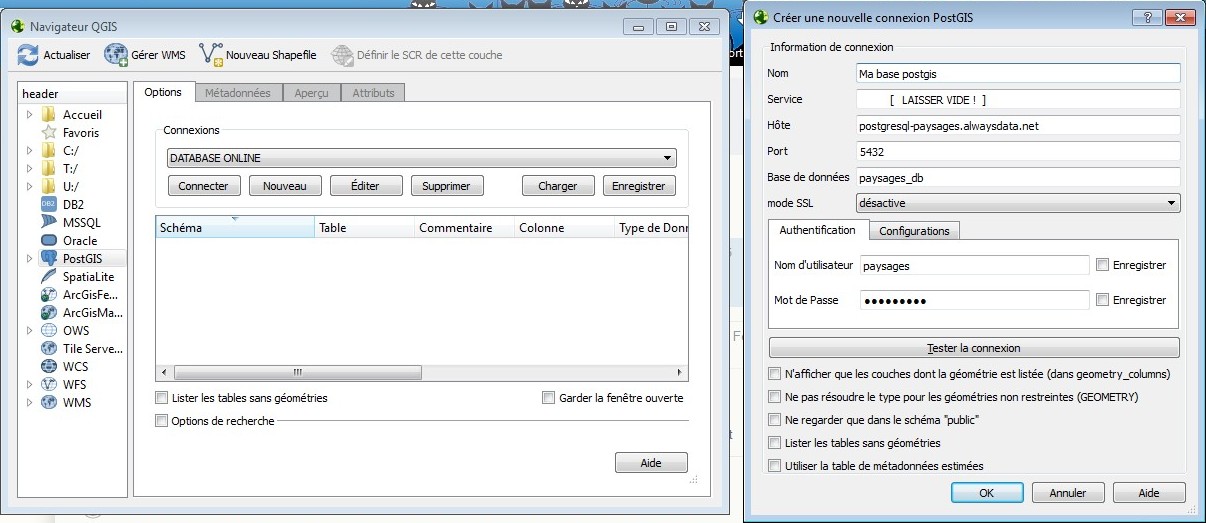Select the U:/ drive folder icon
1206x523 pixels.
pos(48,187)
